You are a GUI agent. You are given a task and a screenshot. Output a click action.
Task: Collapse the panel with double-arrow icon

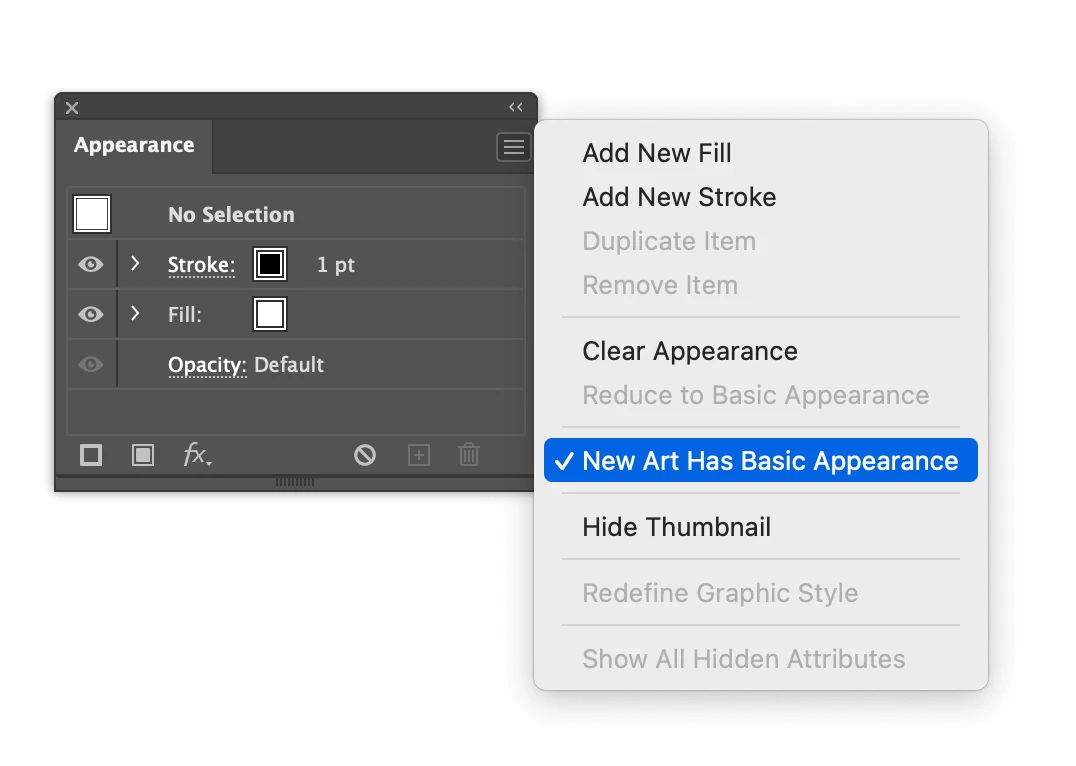tap(516, 107)
